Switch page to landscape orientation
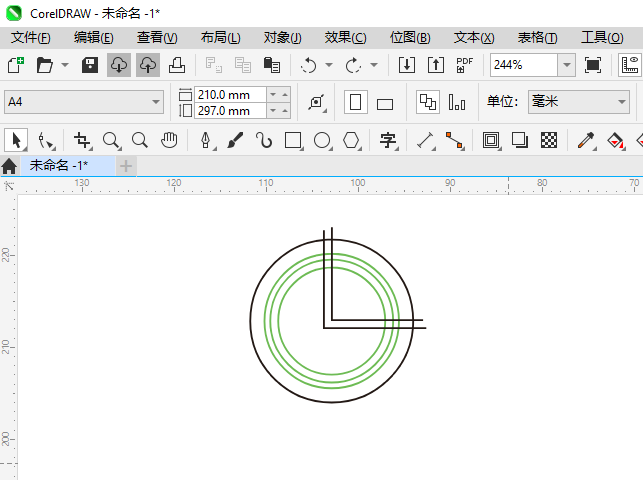The height and width of the screenshot is (480, 643). [x=385, y=103]
